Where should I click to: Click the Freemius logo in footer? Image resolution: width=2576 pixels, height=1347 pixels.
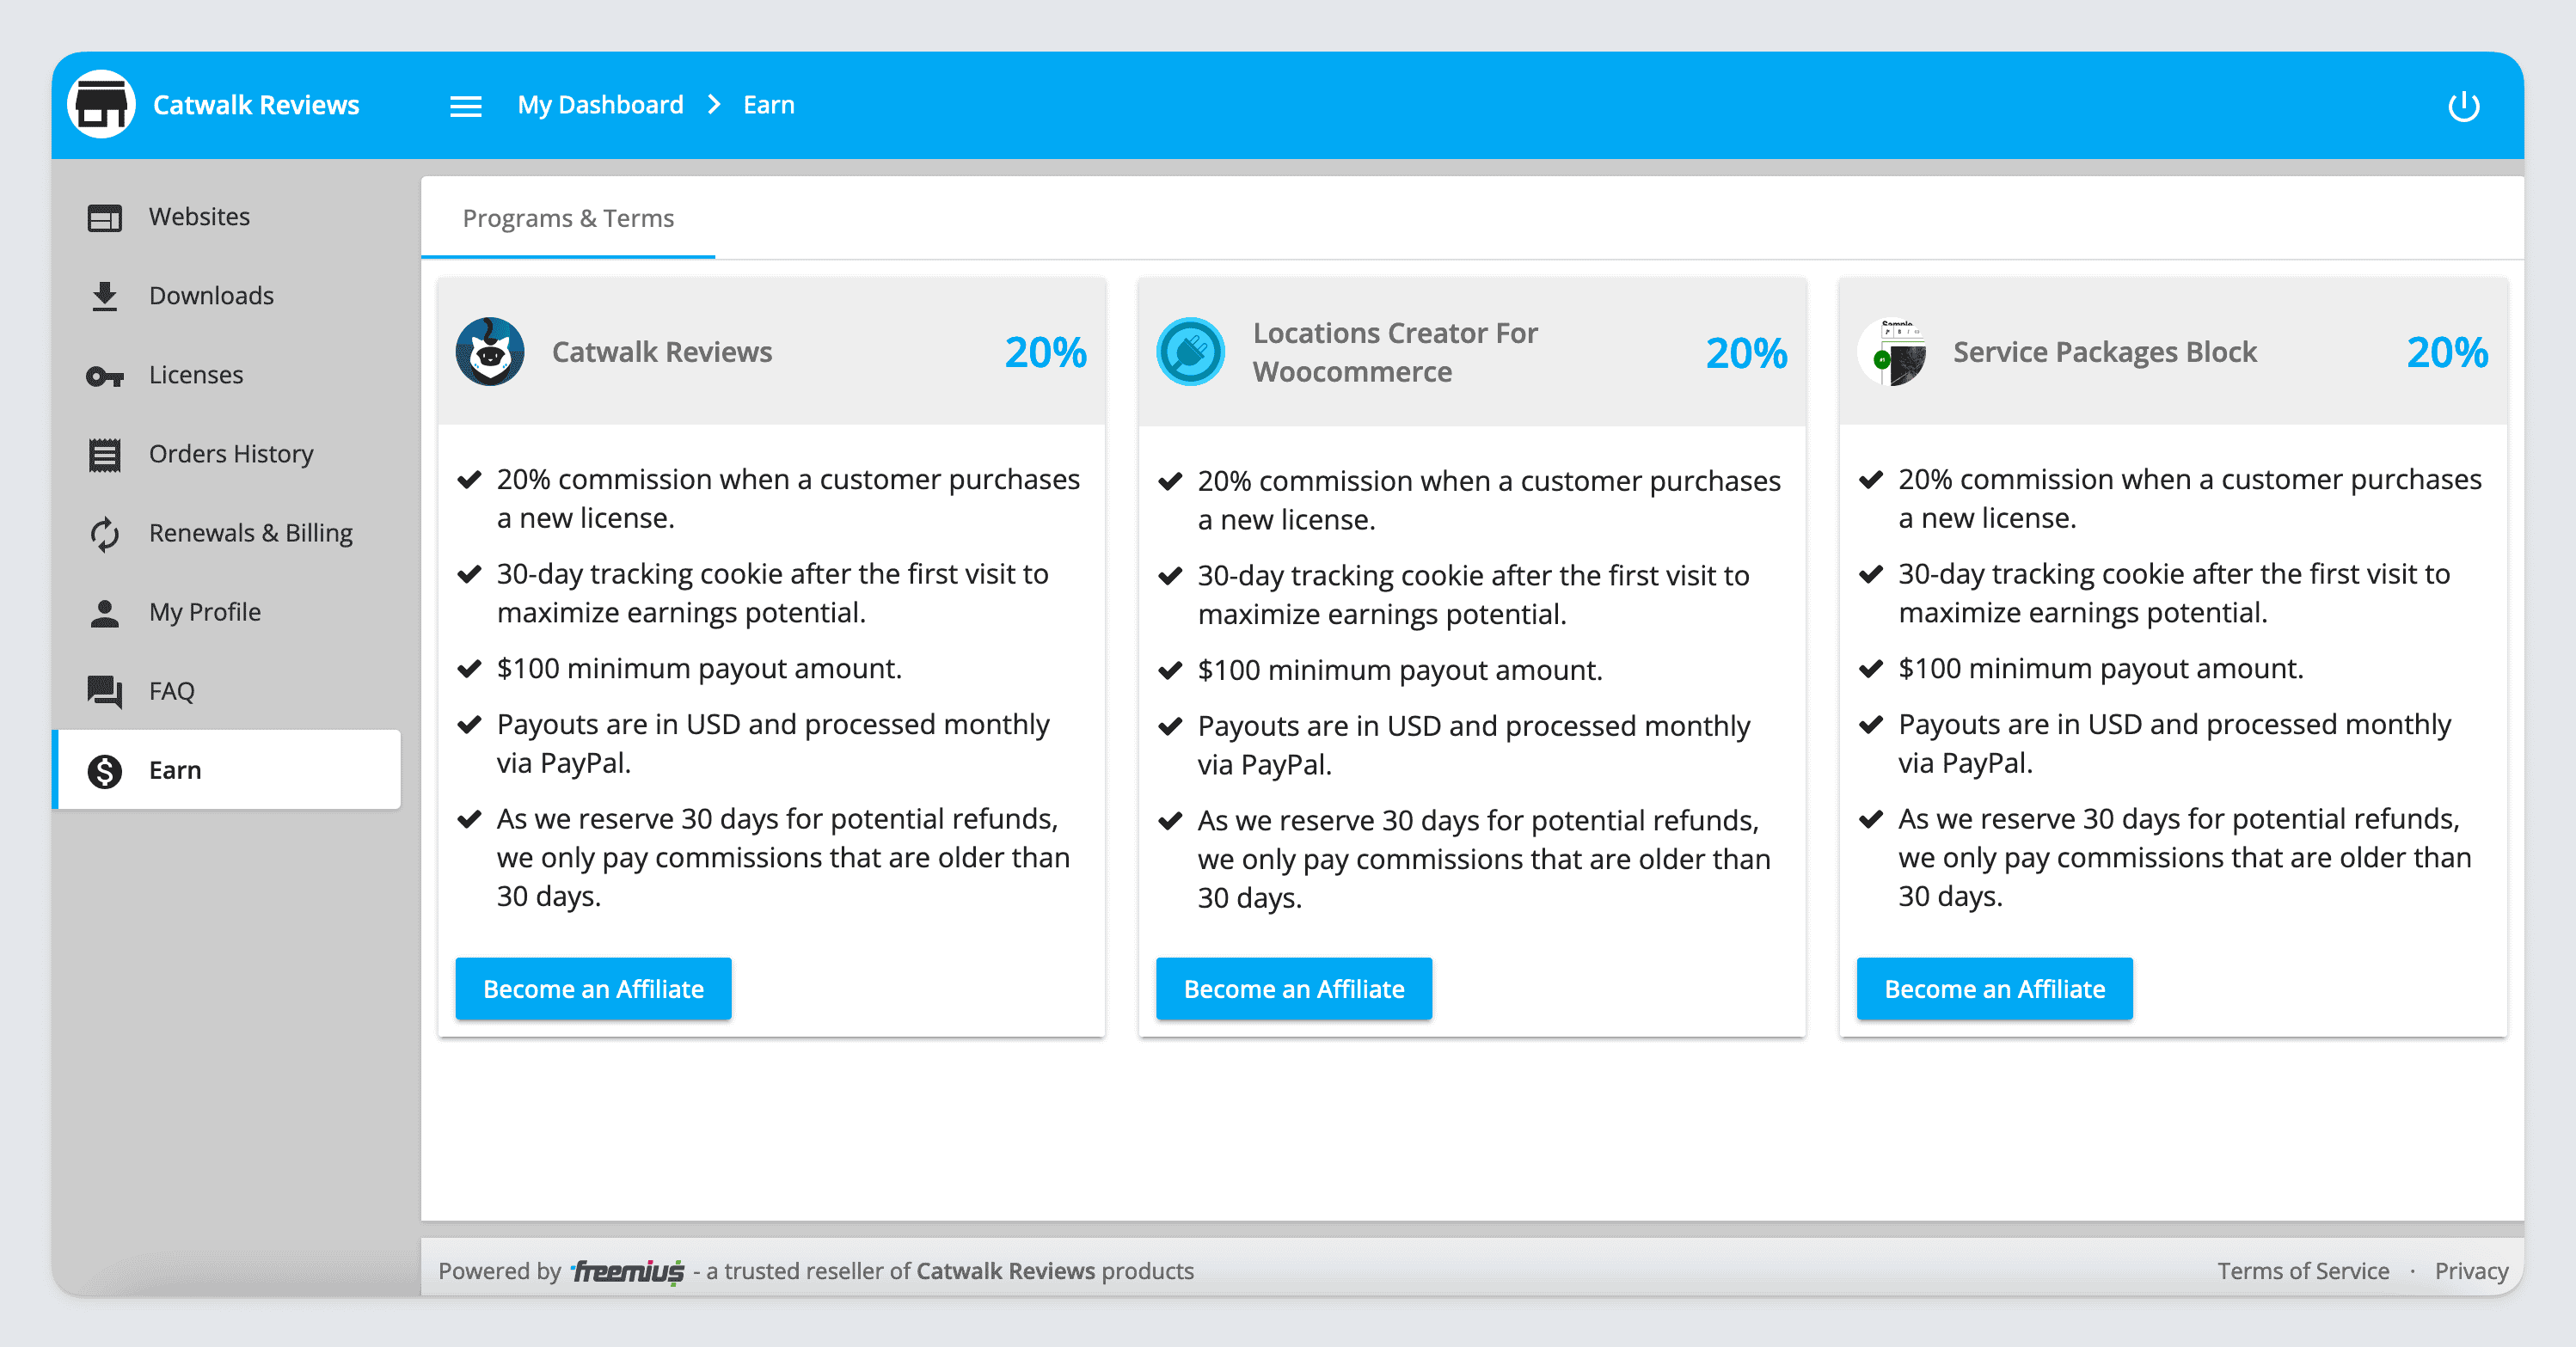tap(628, 1271)
